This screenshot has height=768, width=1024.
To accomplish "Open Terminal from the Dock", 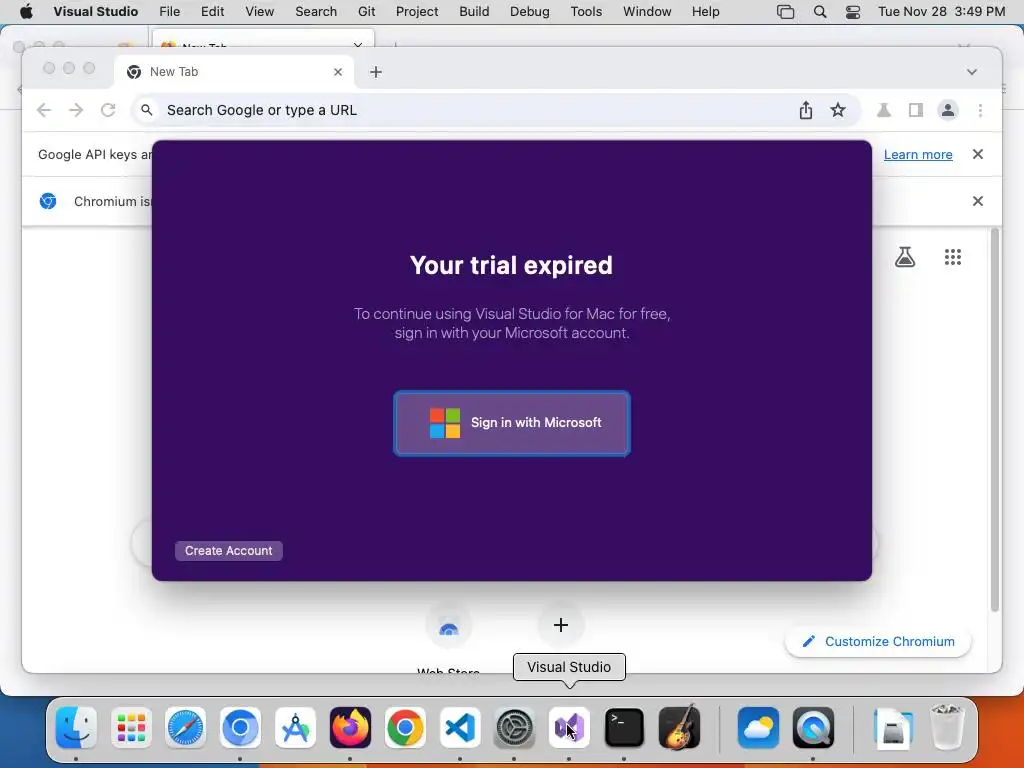I will click(x=624, y=728).
